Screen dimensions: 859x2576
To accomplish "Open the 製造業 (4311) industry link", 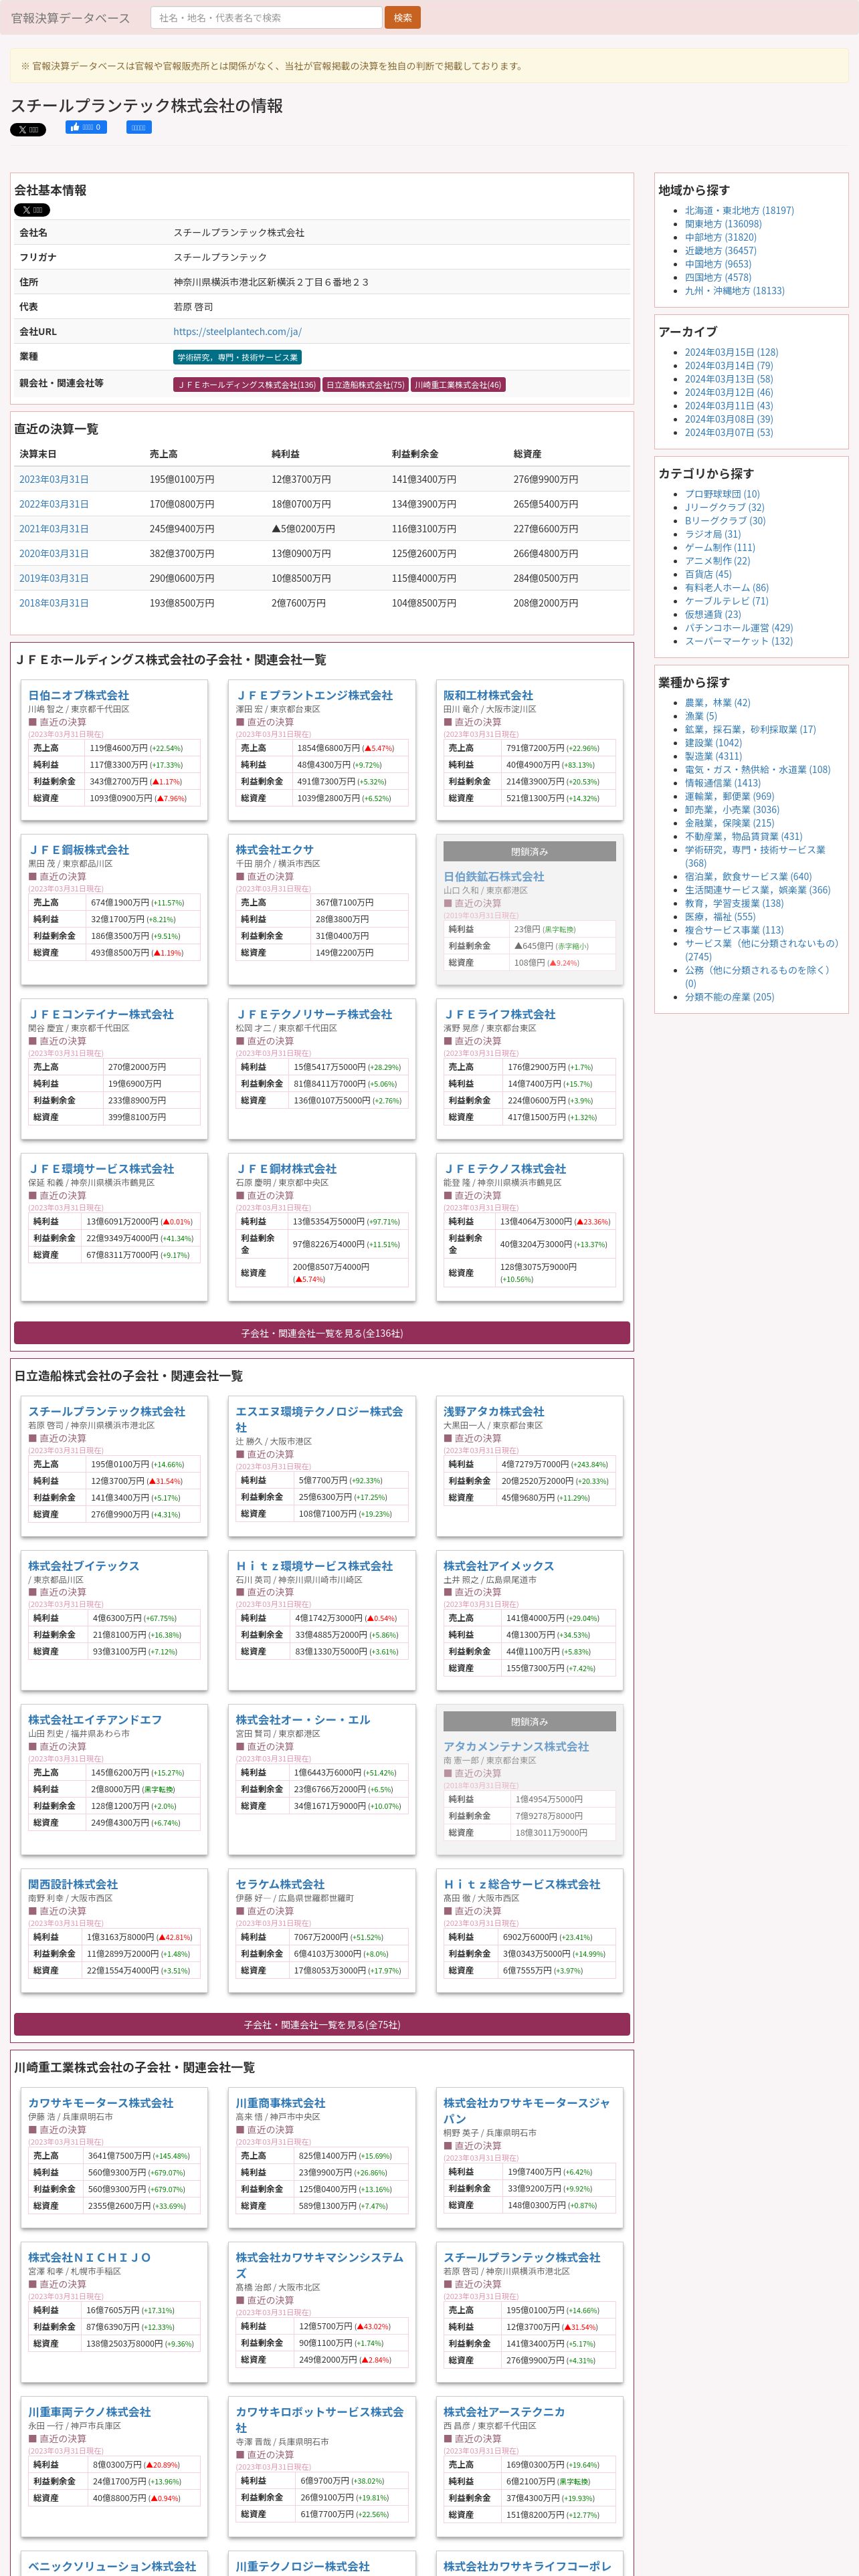I will click(x=714, y=756).
